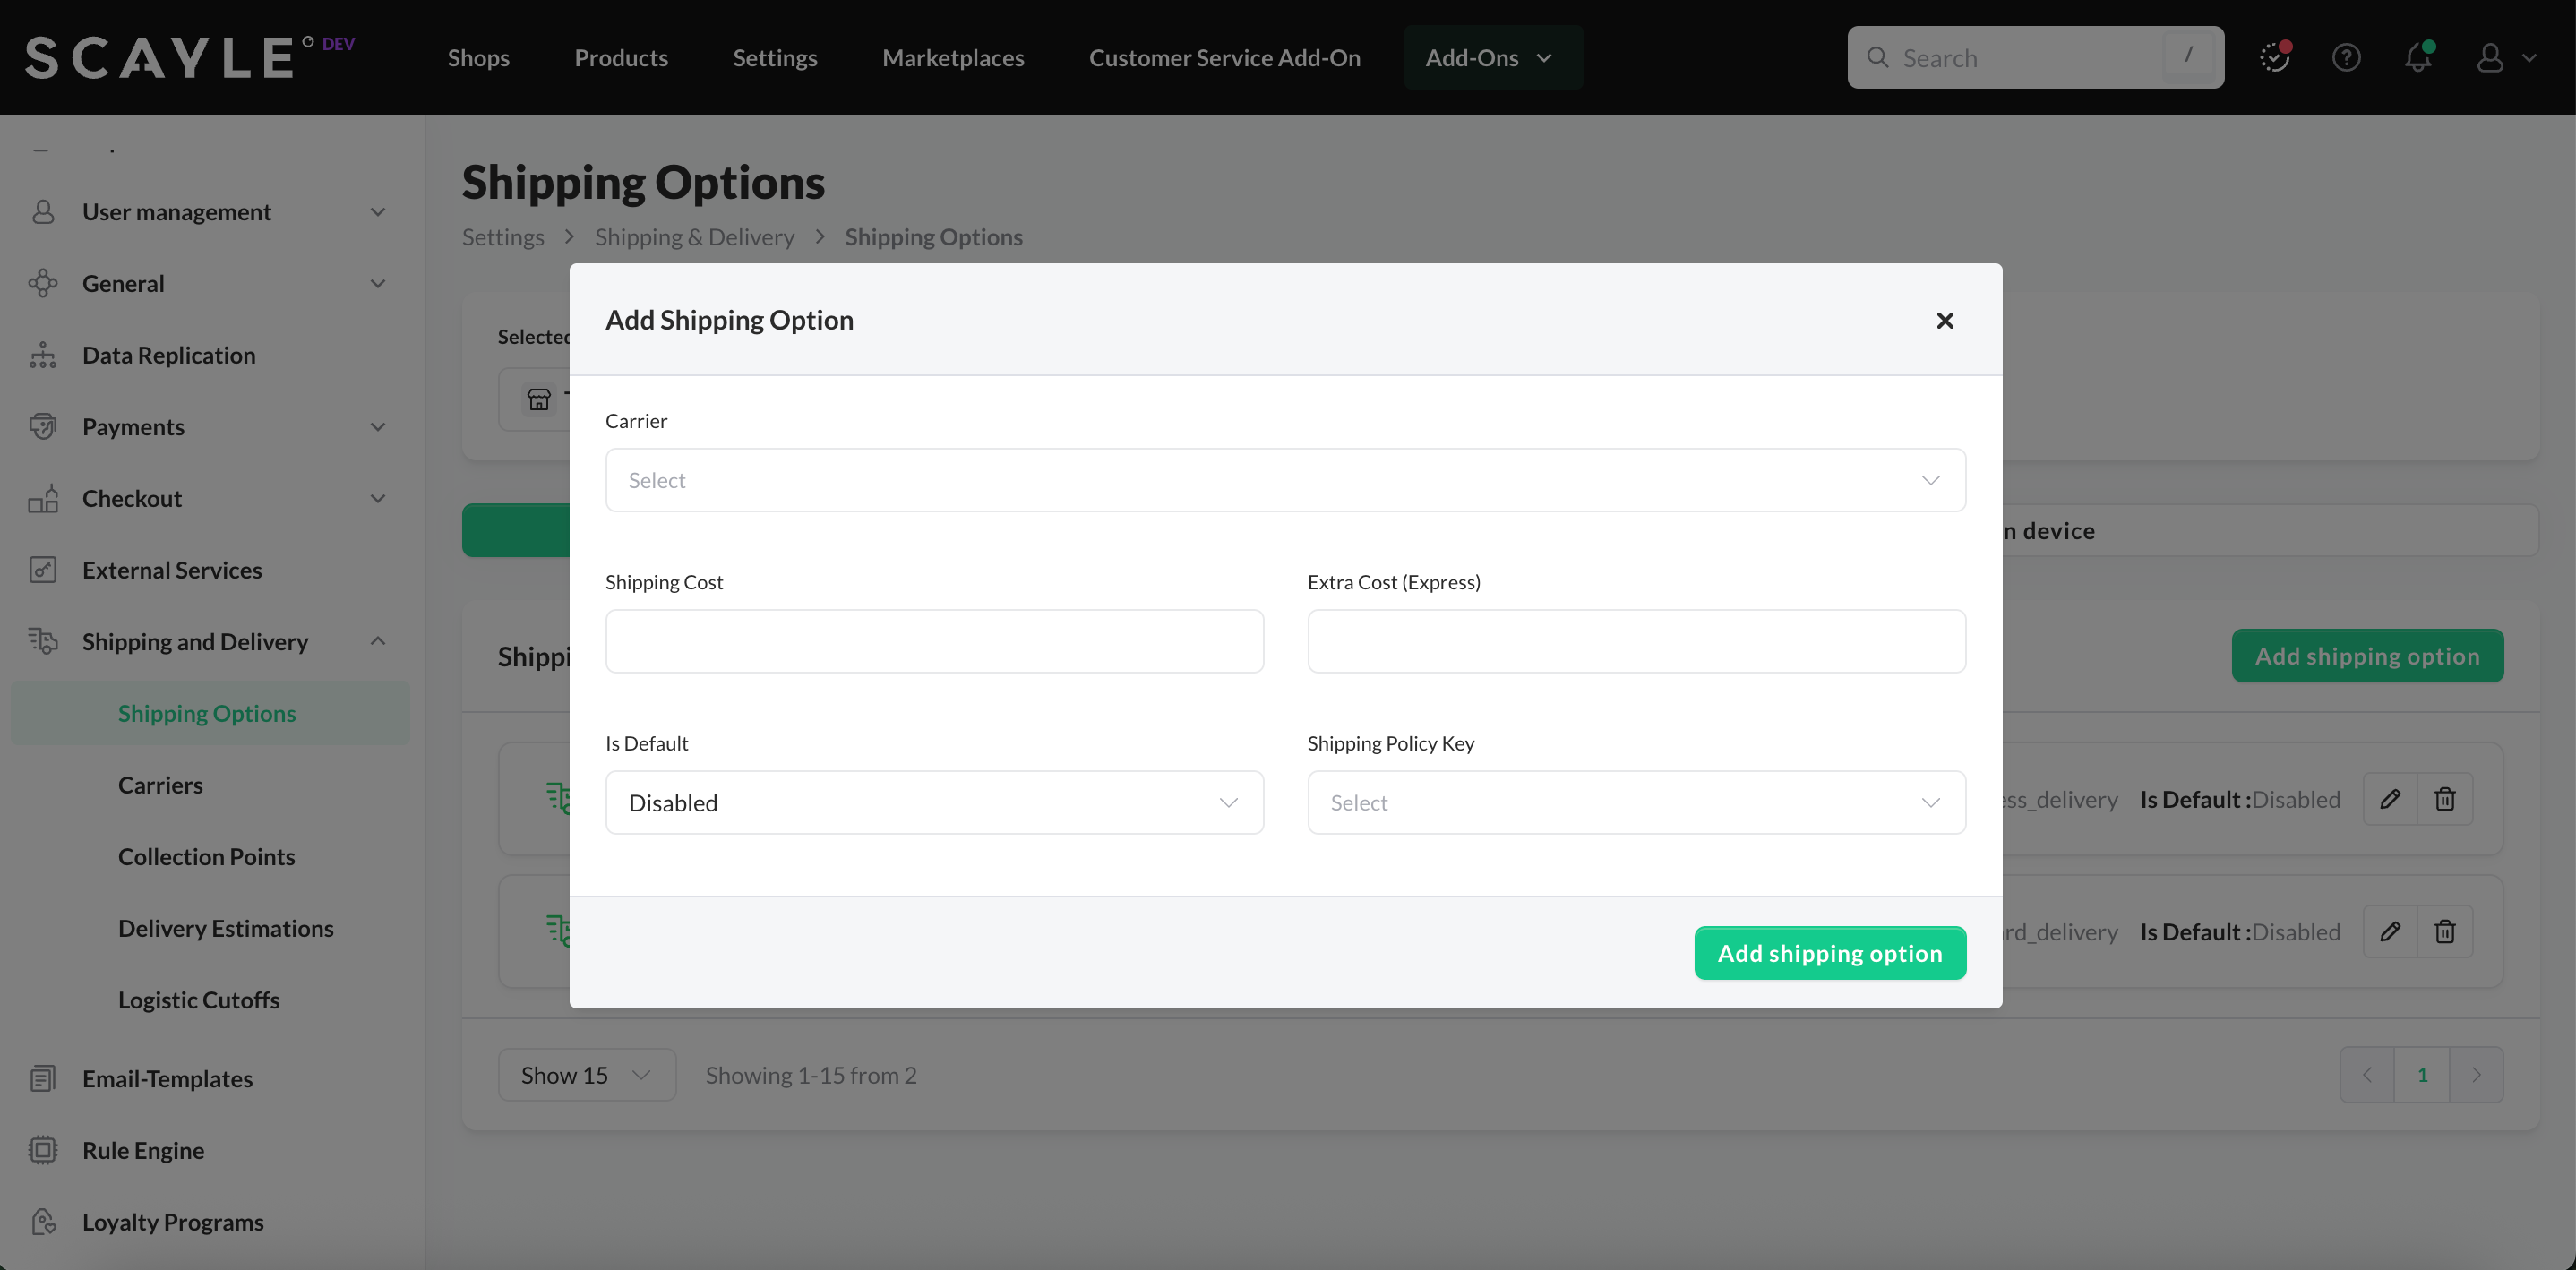Open the help question mark icon
Viewport: 2576px width, 1270px height.
coord(2346,57)
